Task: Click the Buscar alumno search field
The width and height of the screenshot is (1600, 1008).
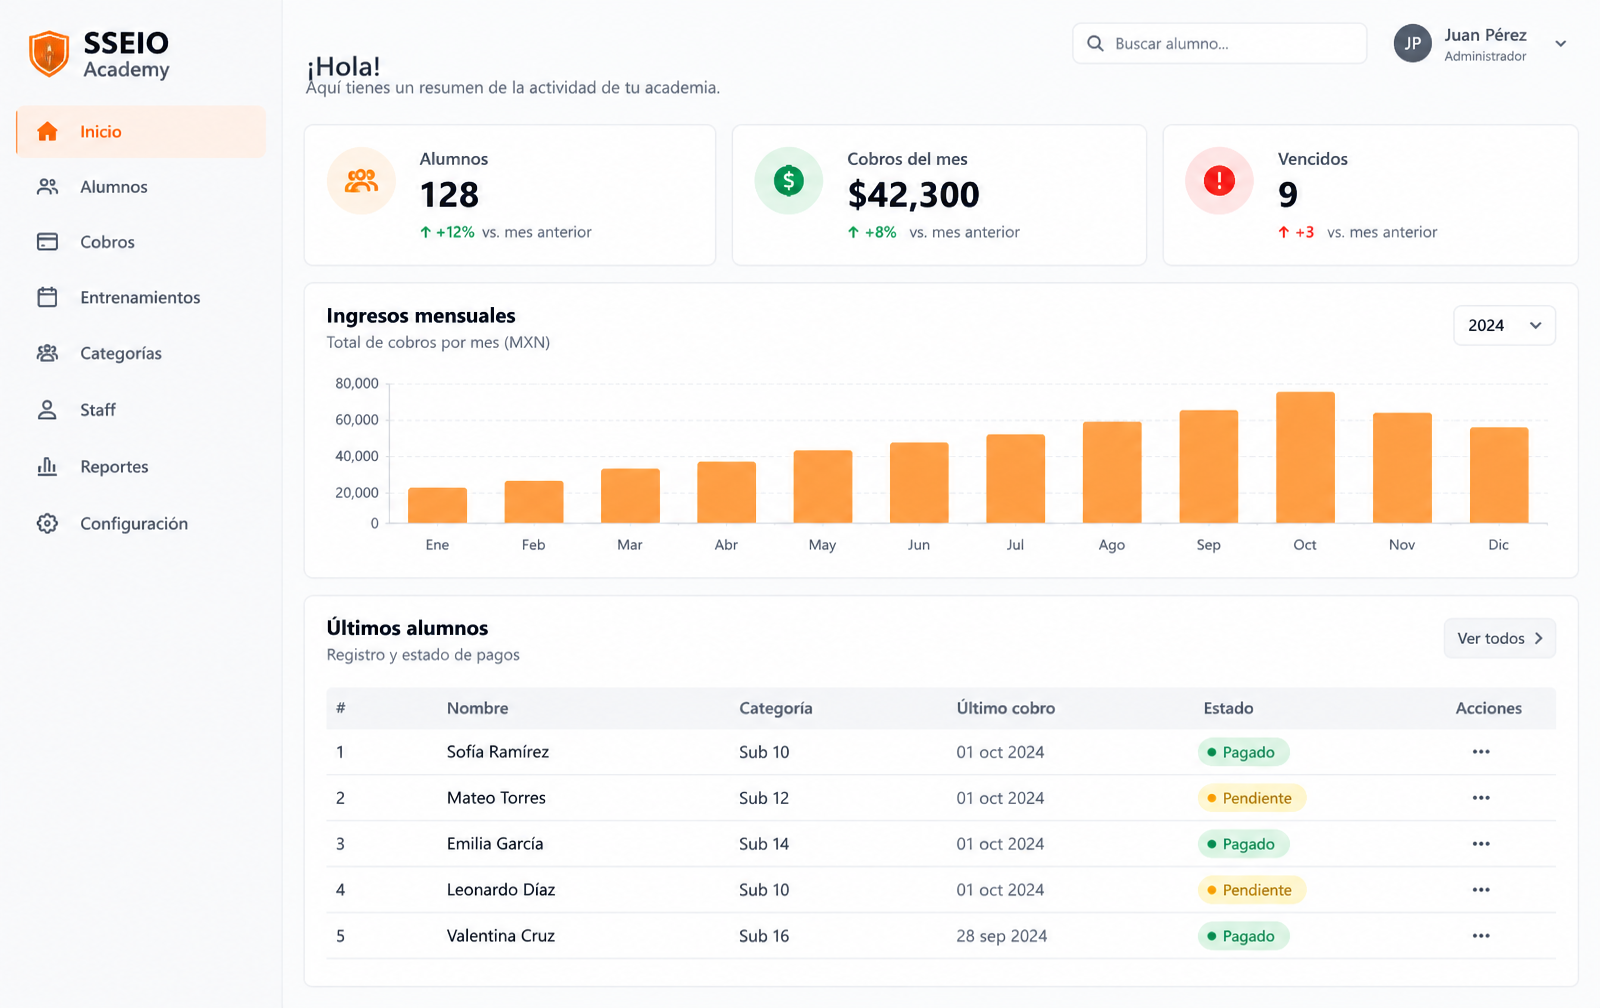Action: click(1219, 44)
